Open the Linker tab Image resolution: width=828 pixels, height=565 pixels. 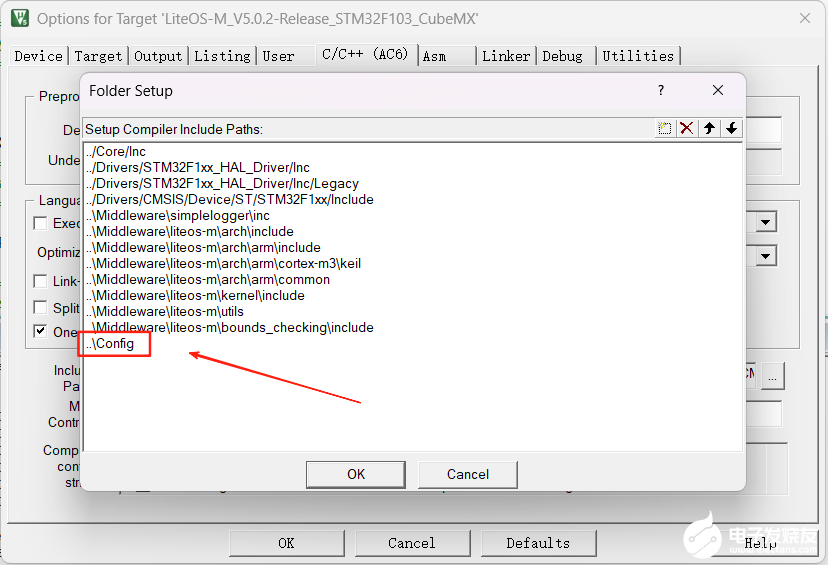(506, 56)
